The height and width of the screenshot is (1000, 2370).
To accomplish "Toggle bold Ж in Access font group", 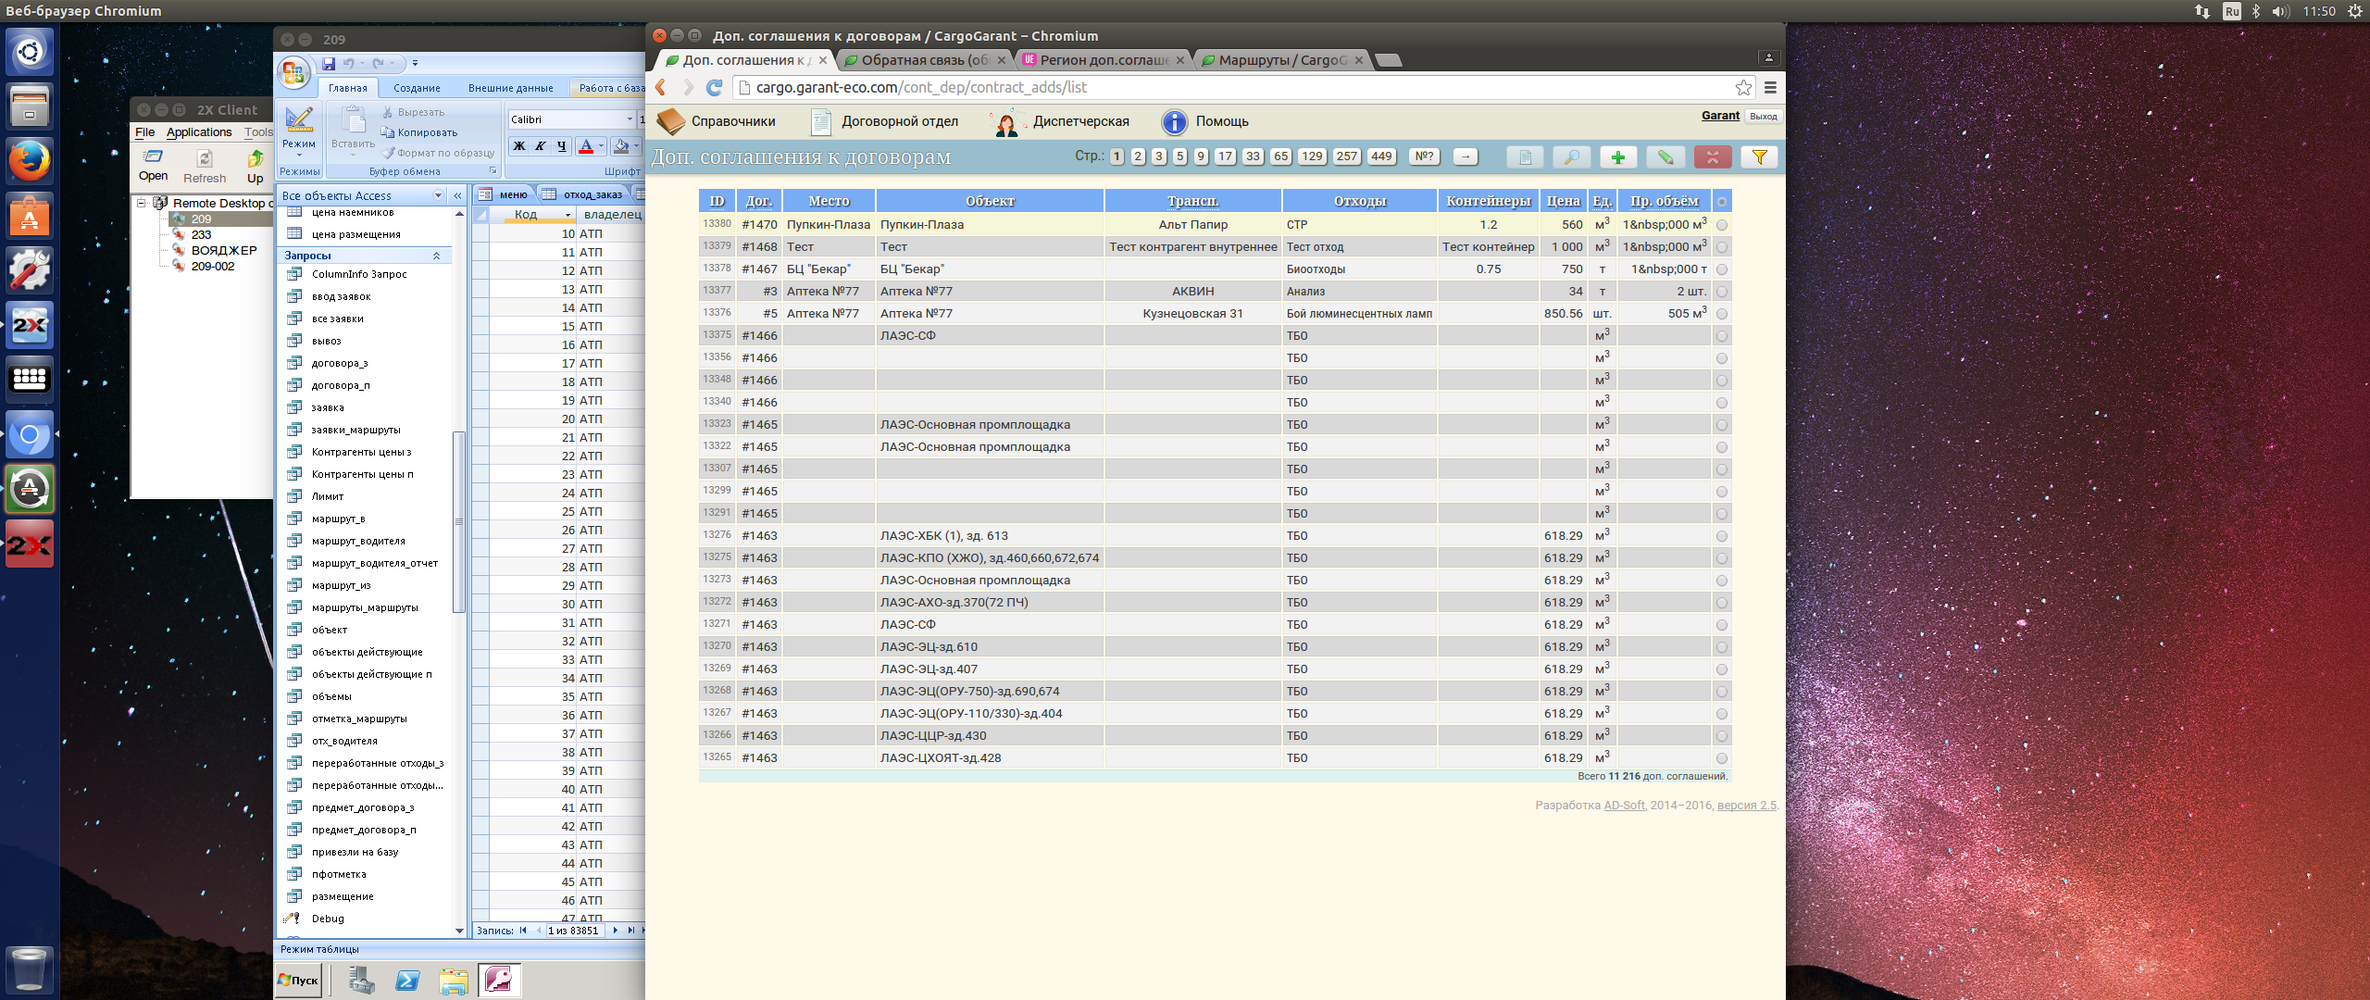I will click(519, 146).
